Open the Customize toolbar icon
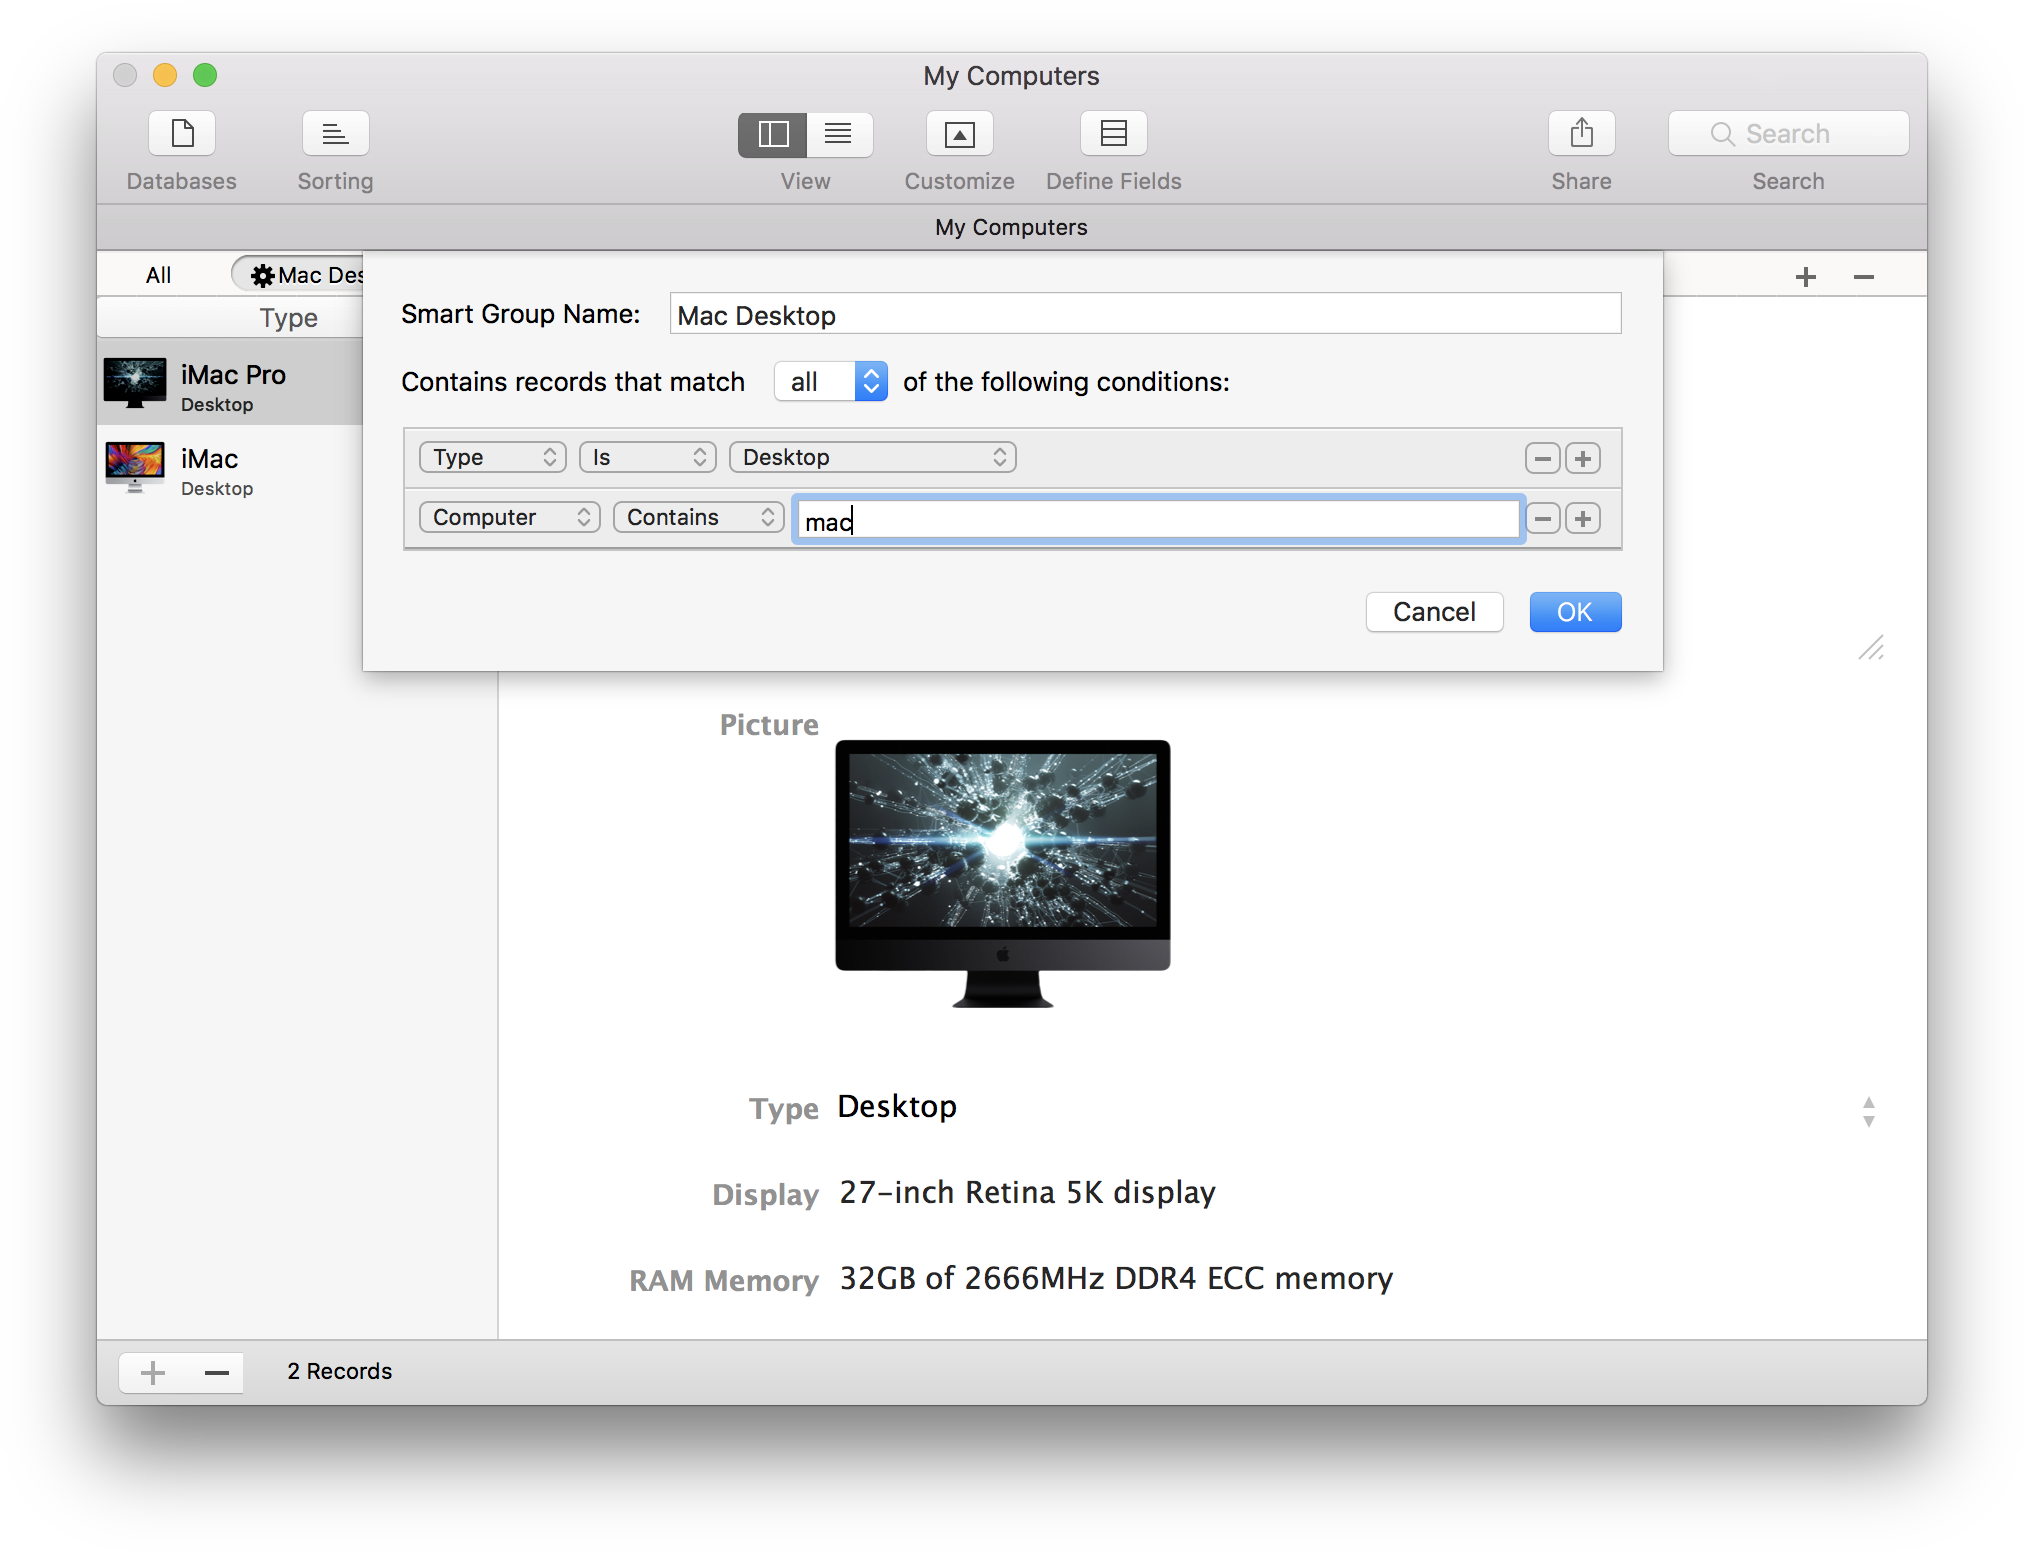This screenshot has height=1553, width=2023. point(959,134)
